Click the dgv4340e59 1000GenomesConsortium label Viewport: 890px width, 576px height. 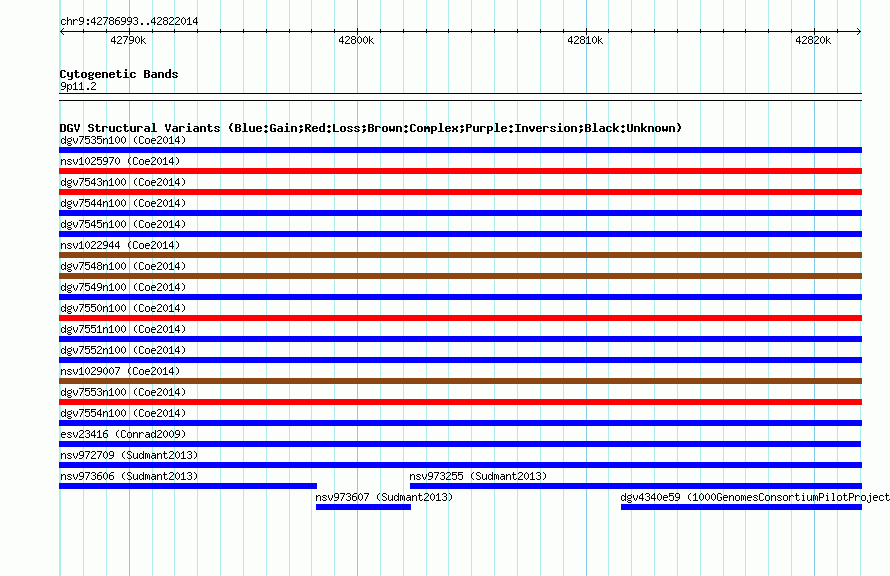[x=755, y=497]
